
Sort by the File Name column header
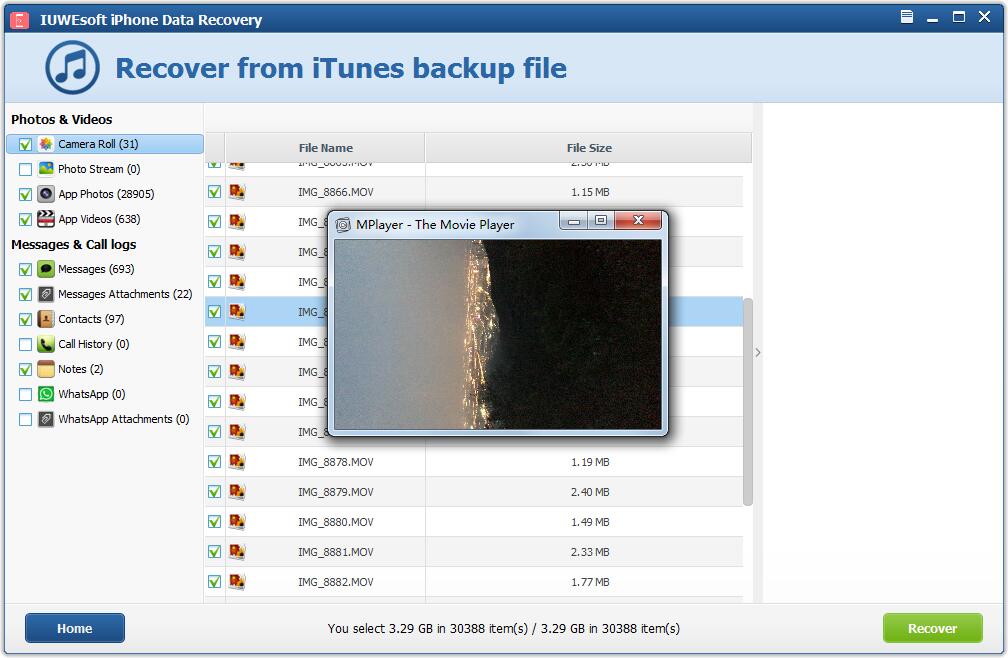point(325,148)
